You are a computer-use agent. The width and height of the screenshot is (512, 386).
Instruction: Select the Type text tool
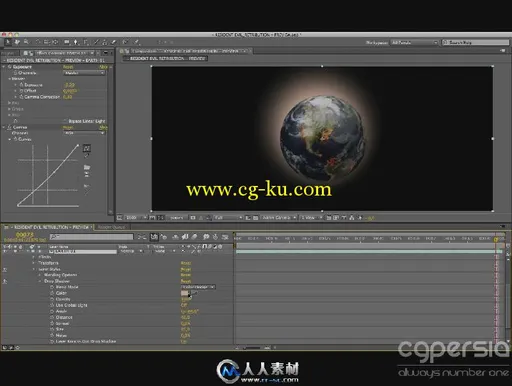(86, 42)
